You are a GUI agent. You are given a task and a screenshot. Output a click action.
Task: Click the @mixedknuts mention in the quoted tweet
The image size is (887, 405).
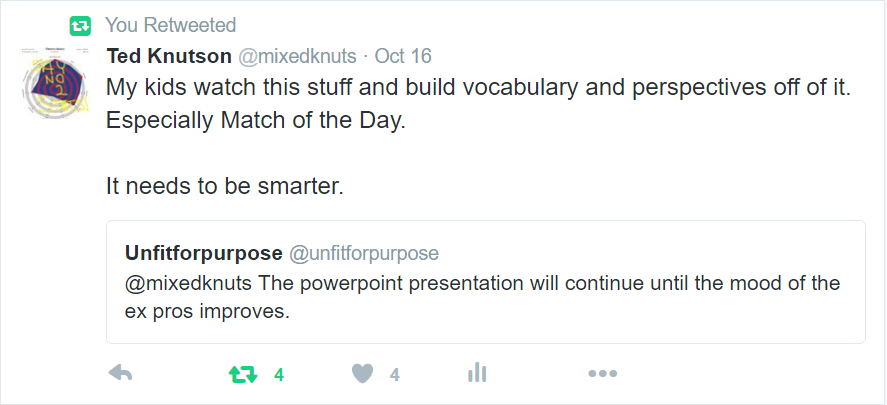pyautogui.click(x=188, y=283)
